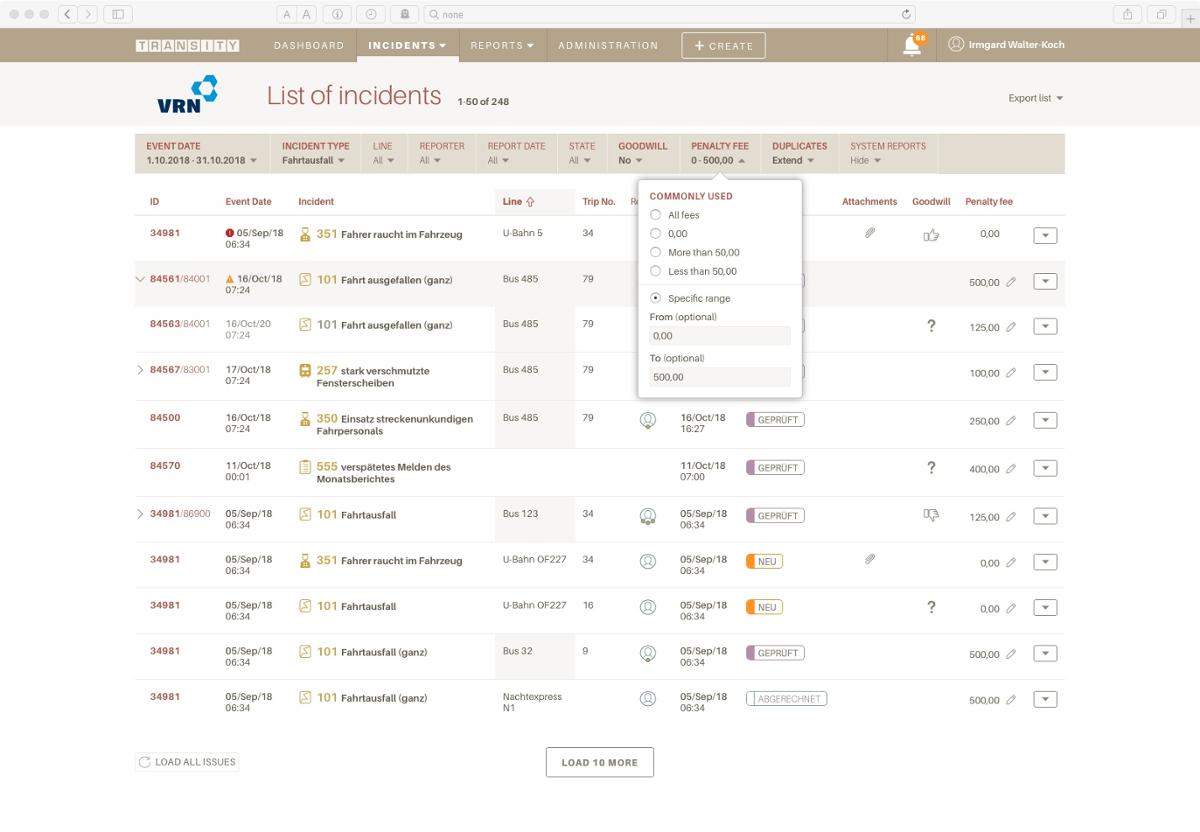This screenshot has width=1200, height=832.
Task: Click the reporter icon in the Bus 123 row
Action: tap(647, 516)
